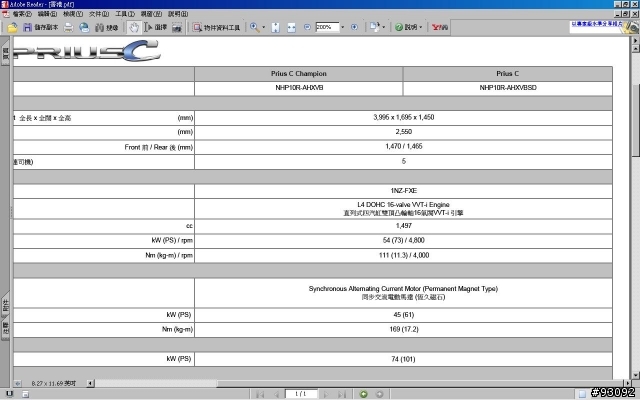
Task: Click the 111 (11.3) / 4,000 torque value
Action: 404,255
